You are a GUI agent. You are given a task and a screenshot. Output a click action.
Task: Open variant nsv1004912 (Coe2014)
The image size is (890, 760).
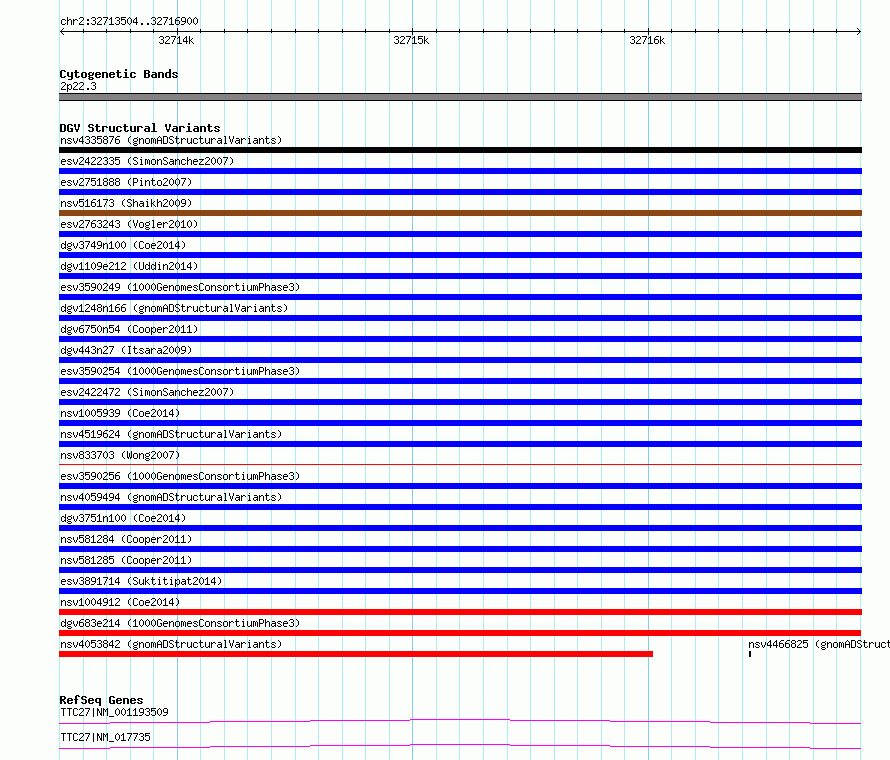pyautogui.click(x=120, y=602)
